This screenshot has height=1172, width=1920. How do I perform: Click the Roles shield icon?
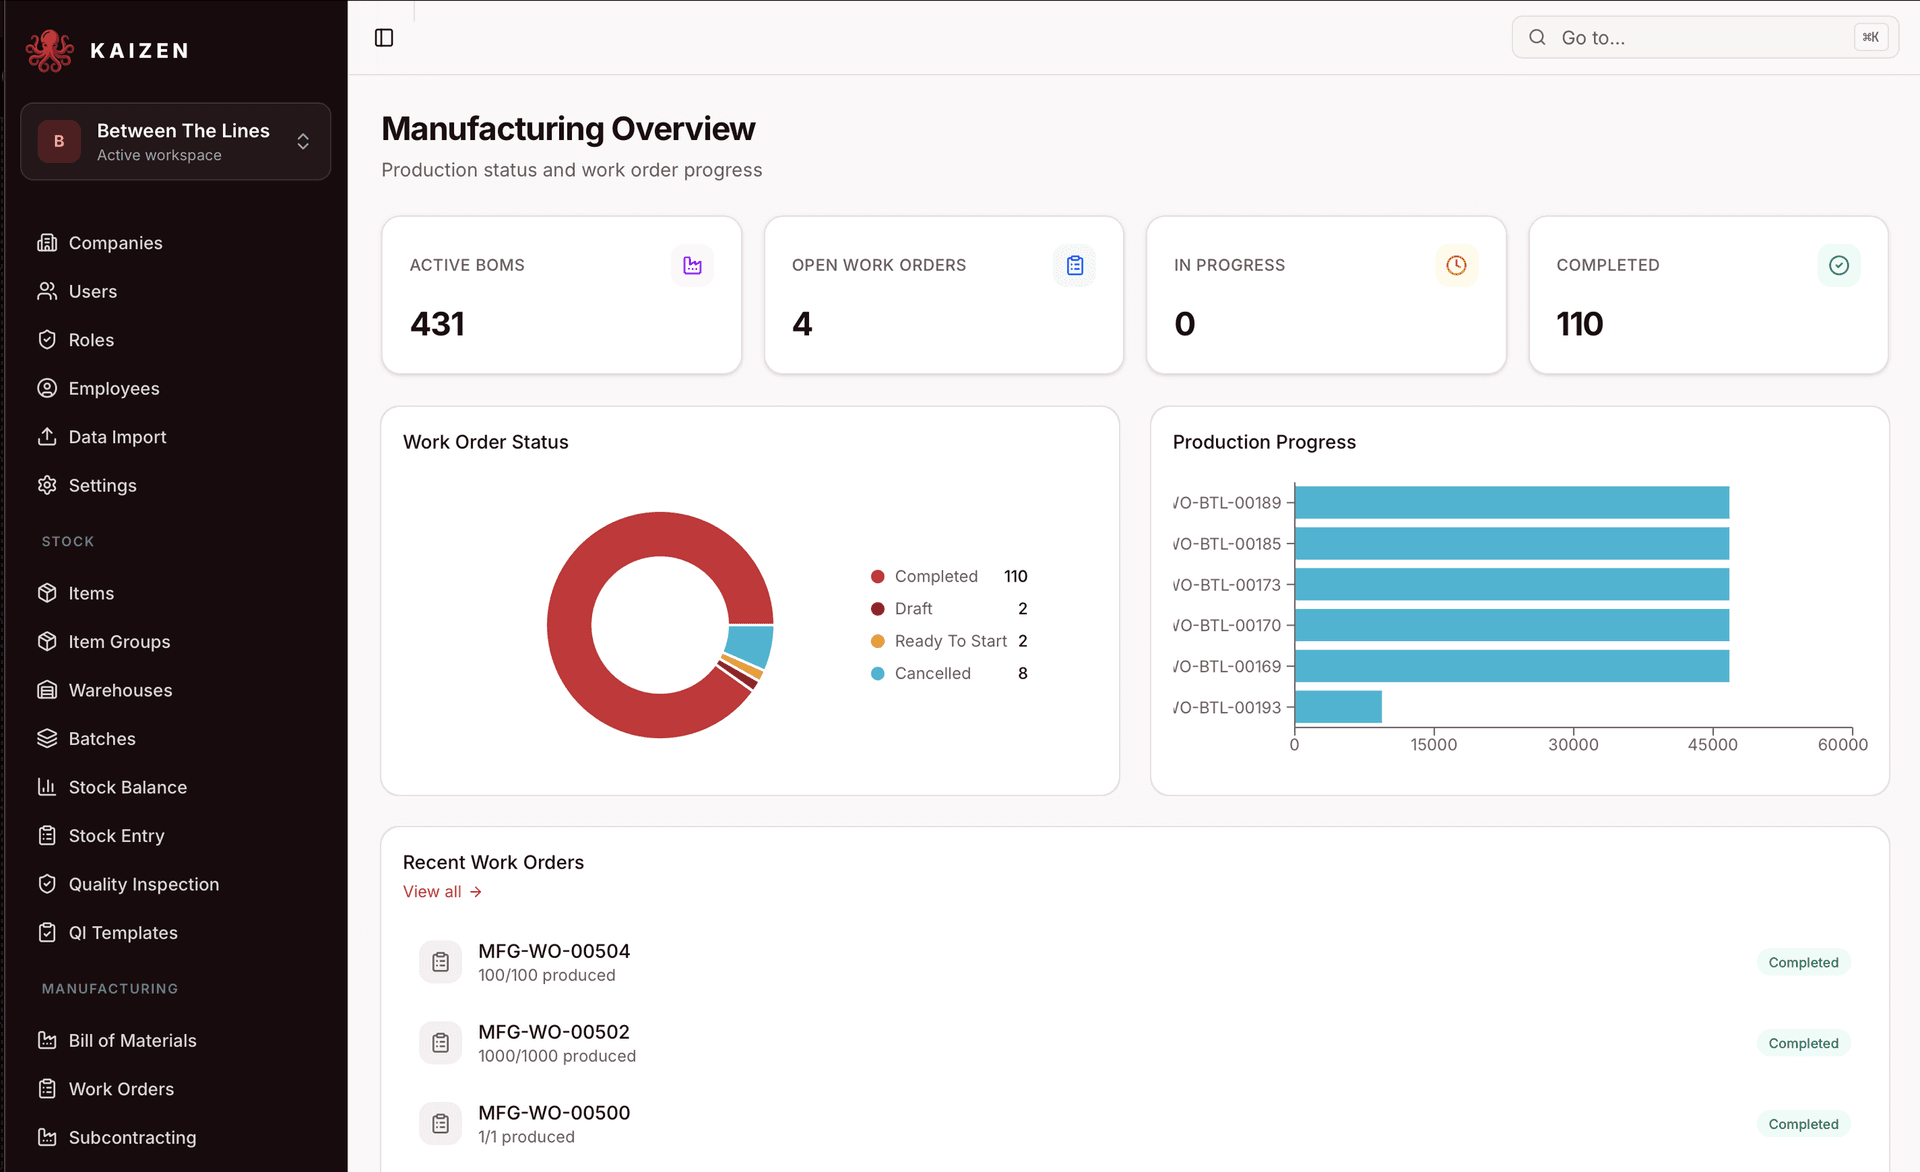click(47, 340)
